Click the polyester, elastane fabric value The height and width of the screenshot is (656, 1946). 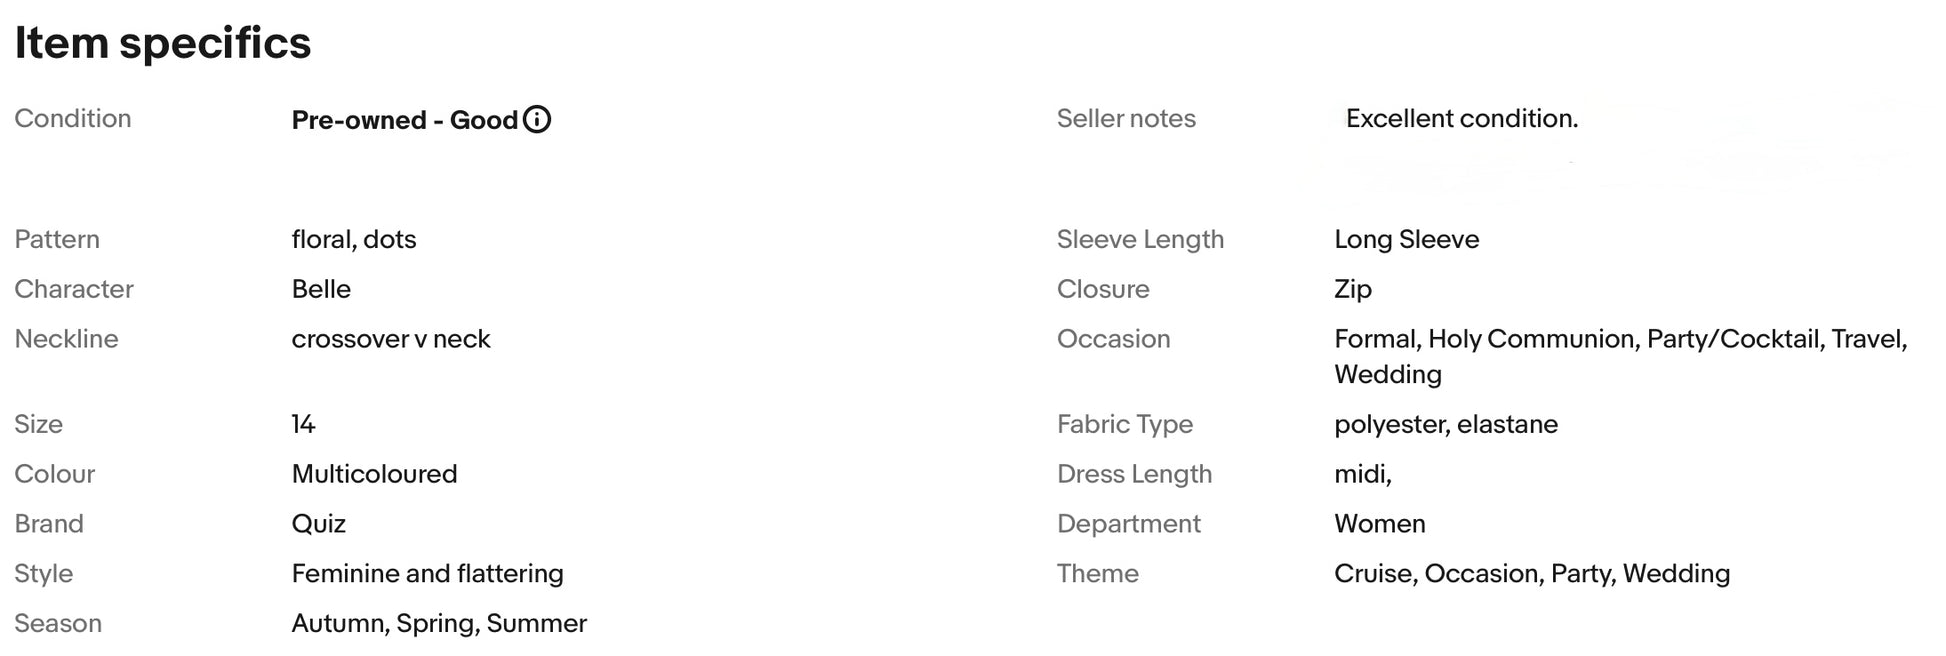tap(1446, 425)
